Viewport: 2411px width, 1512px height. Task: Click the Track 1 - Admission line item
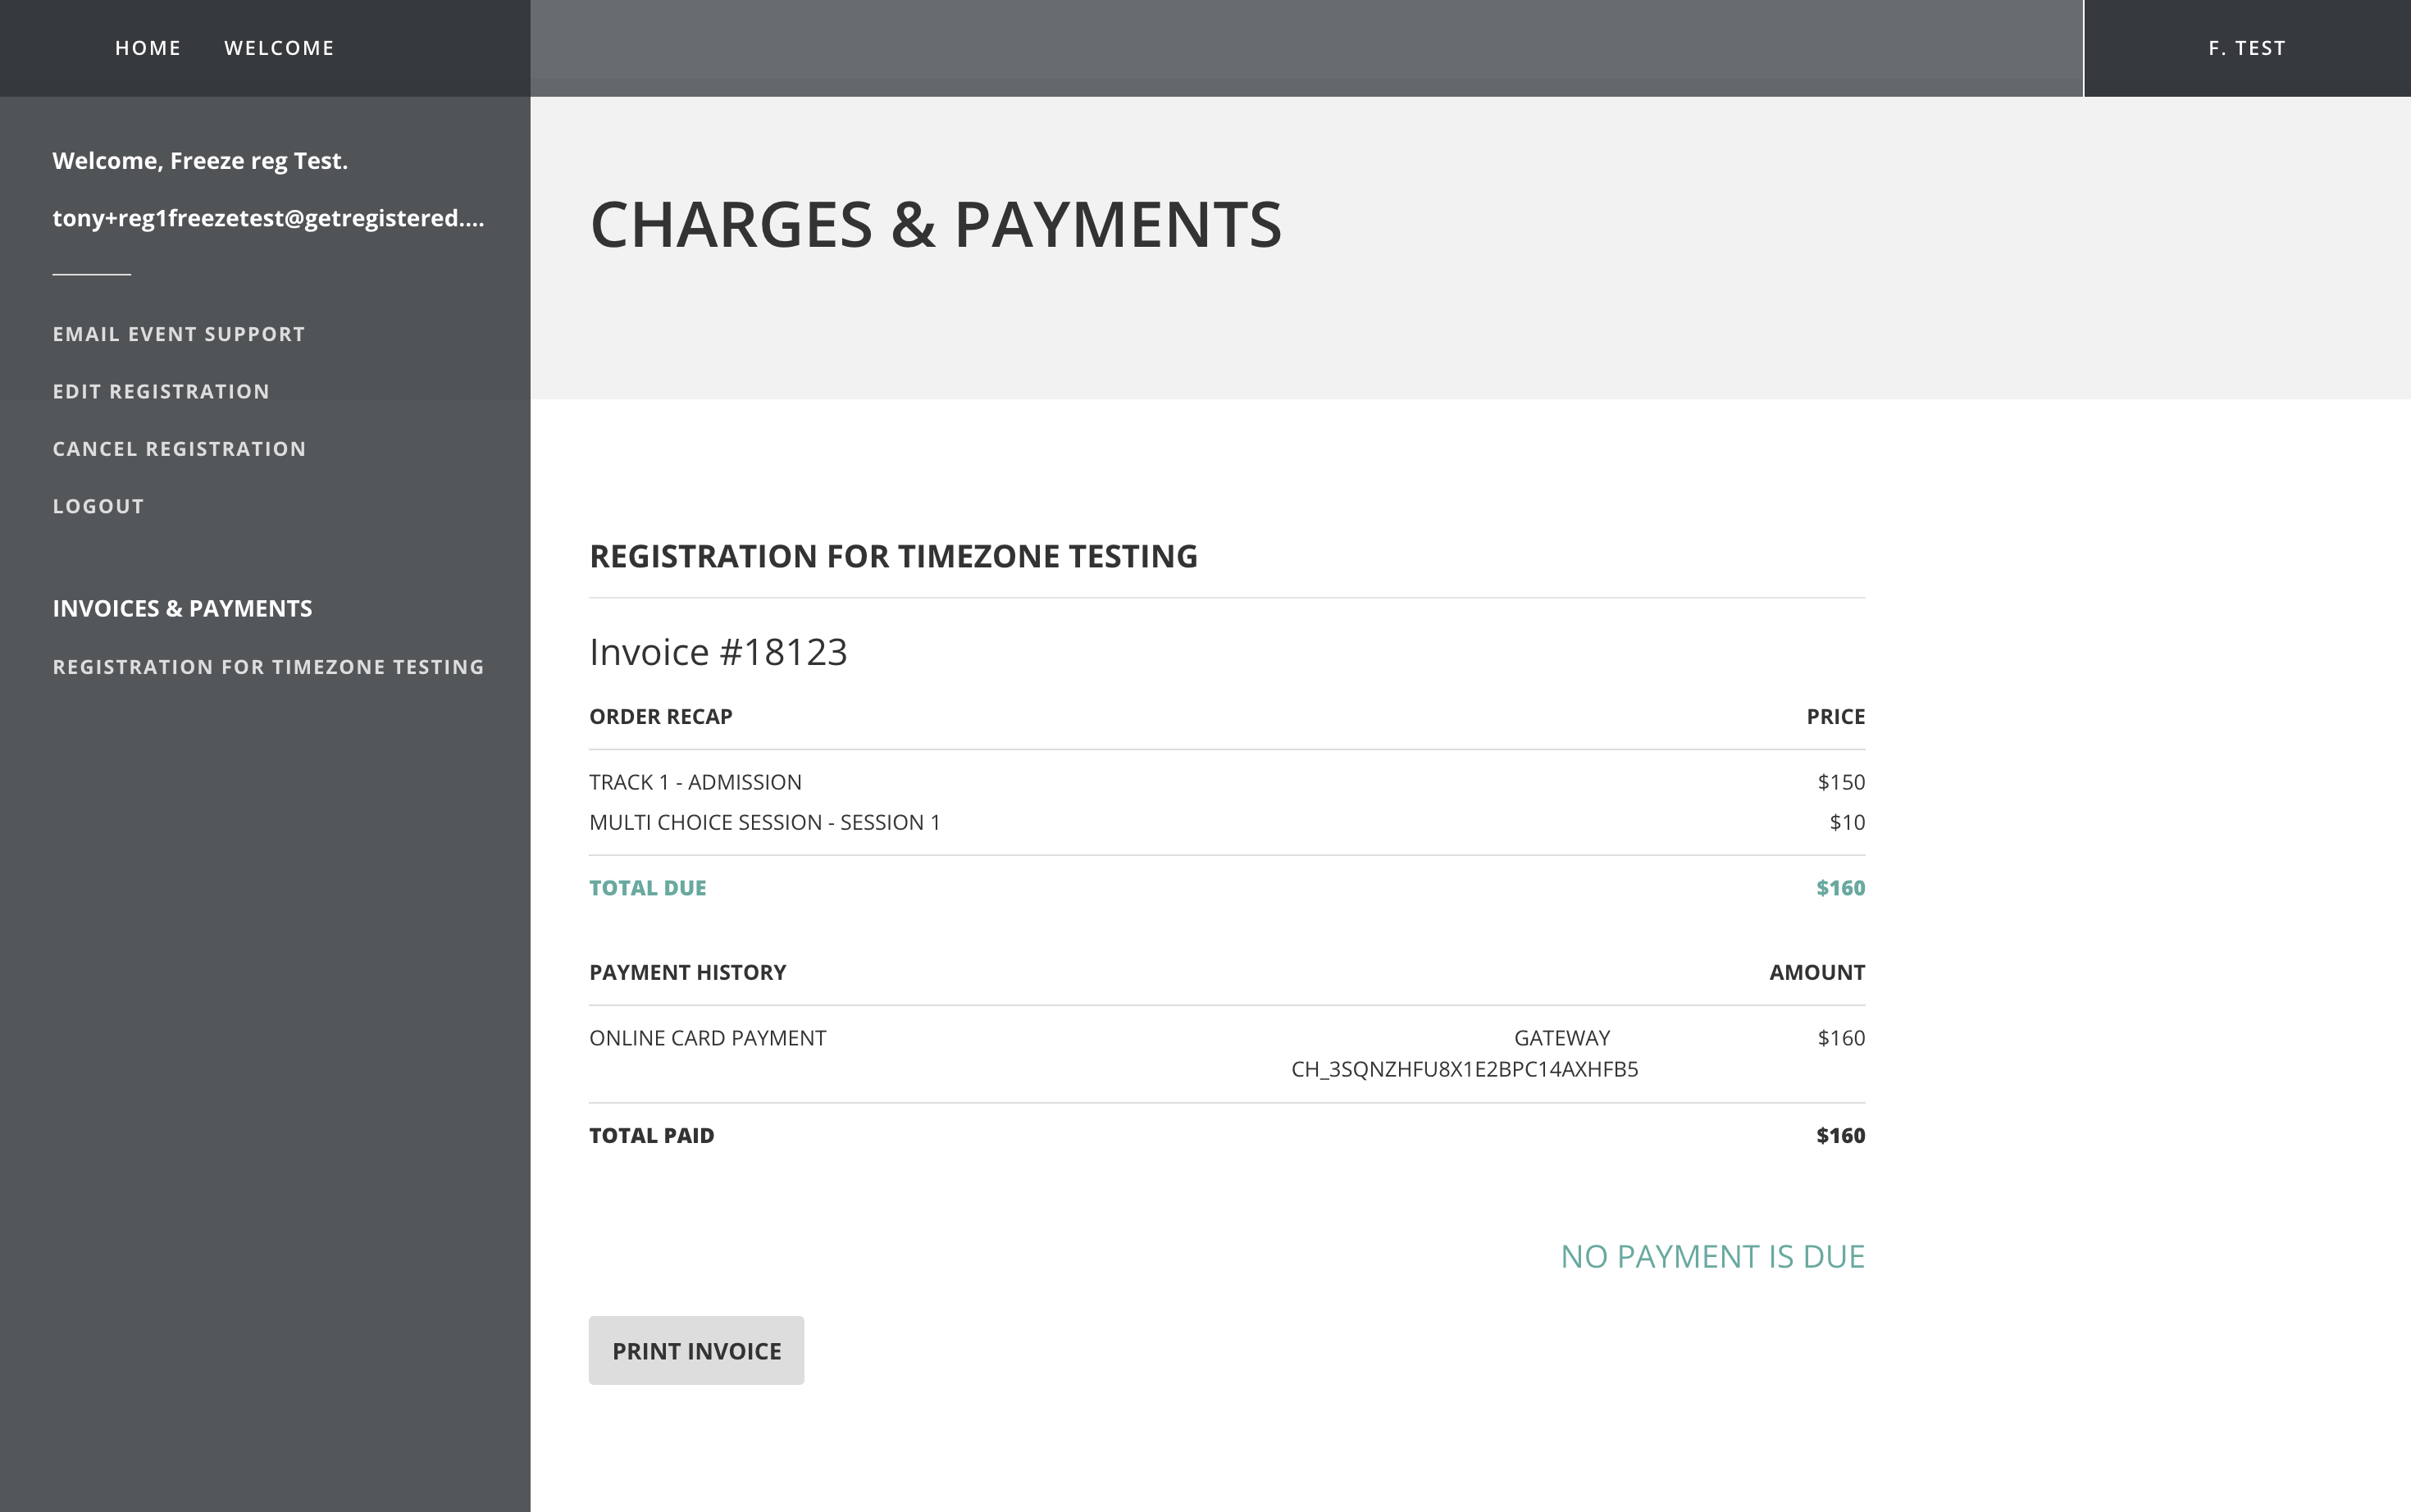pos(695,782)
